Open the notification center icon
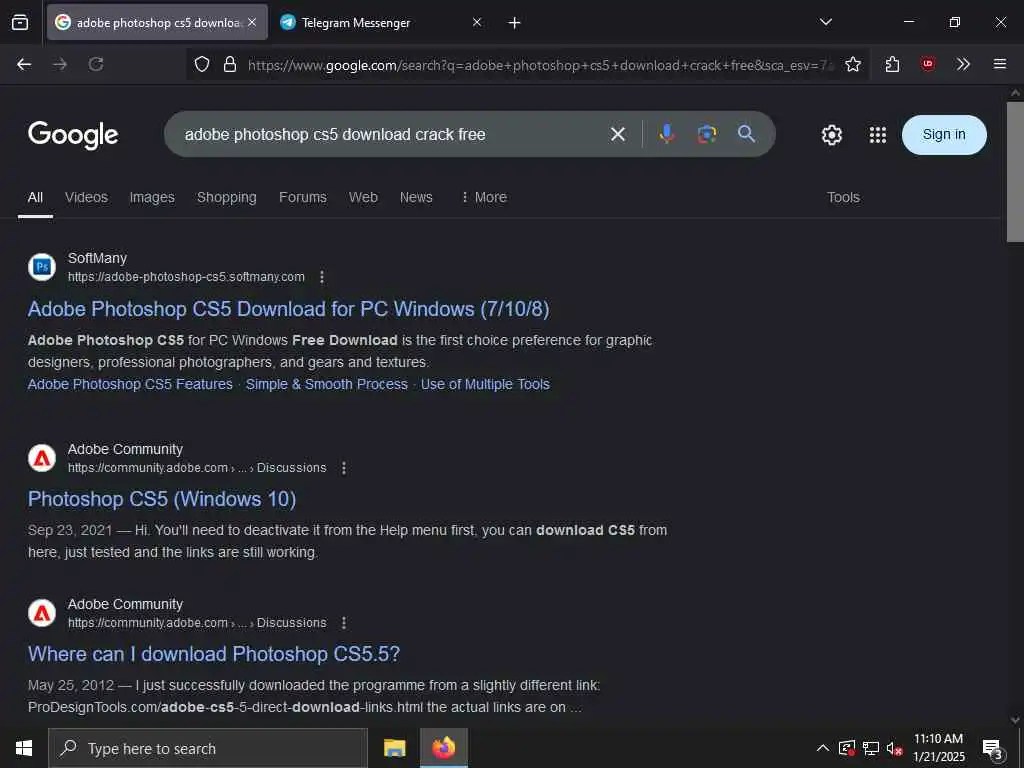 coord(993,748)
